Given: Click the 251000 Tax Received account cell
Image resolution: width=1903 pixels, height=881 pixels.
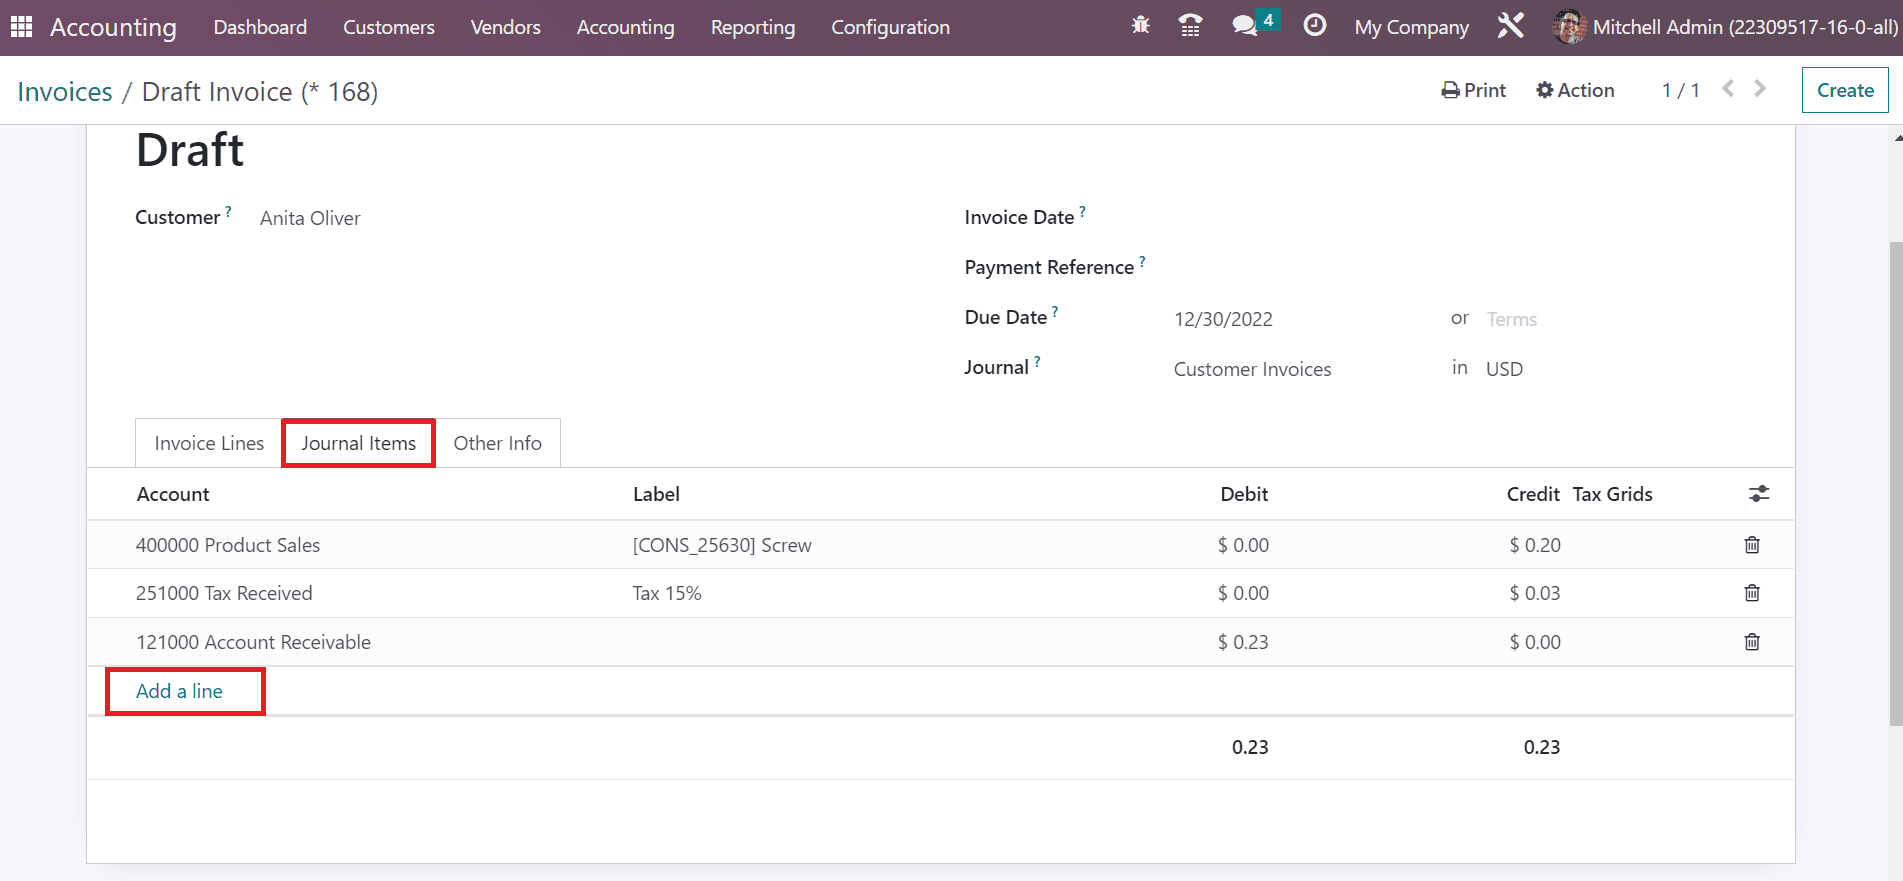Looking at the screenshot, I should (224, 593).
